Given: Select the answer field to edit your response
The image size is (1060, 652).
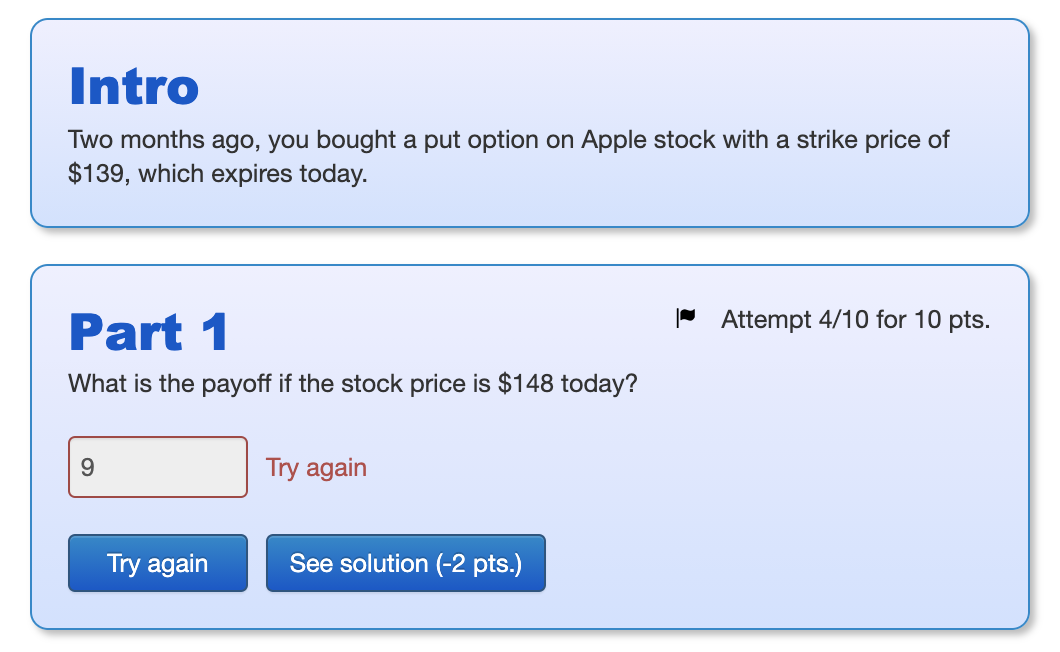Looking at the screenshot, I should pyautogui.click(x=157, y=466).
